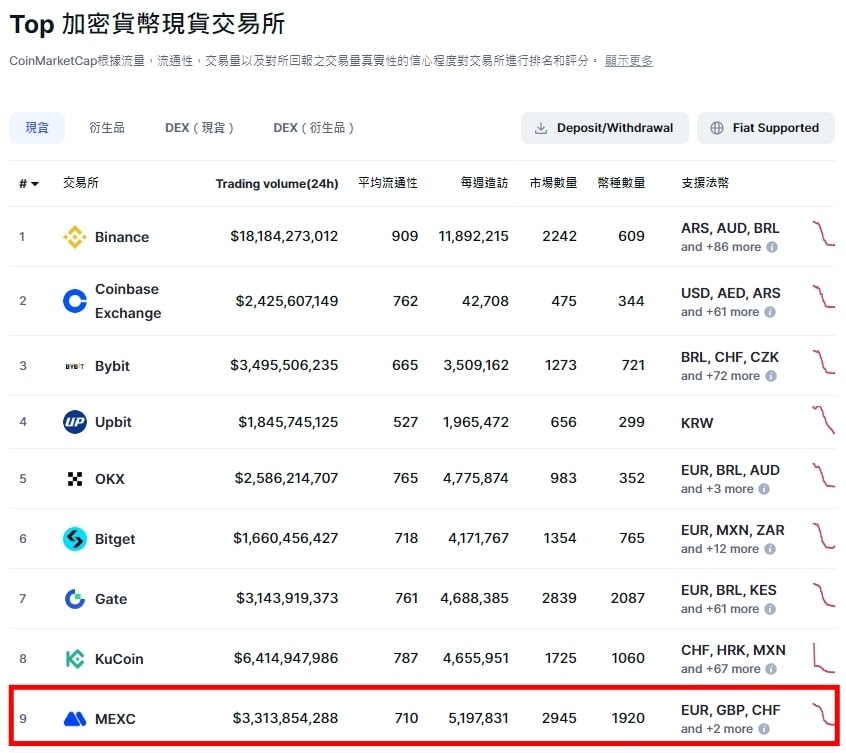Sort by 每週造訪 column header
846x753 pixels.
[x=484, y=183]
